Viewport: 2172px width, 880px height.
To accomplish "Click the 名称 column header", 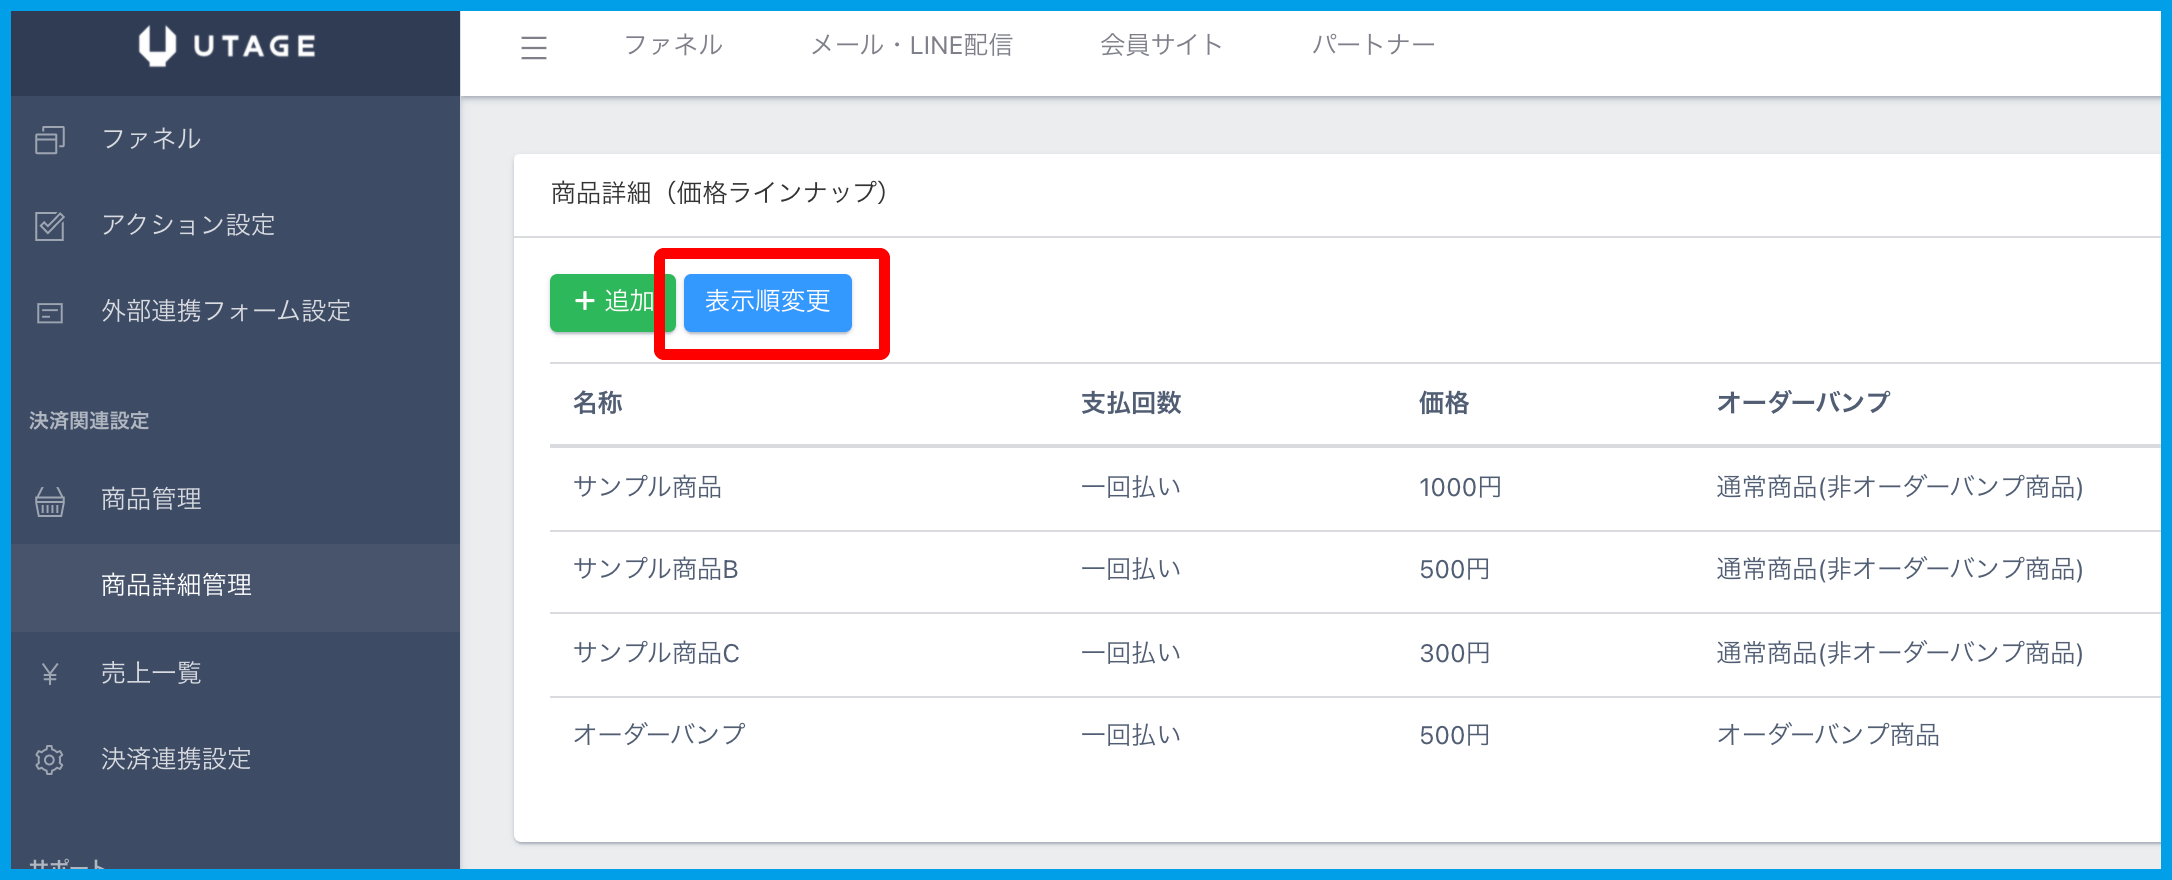I will [x=598, y=403].
